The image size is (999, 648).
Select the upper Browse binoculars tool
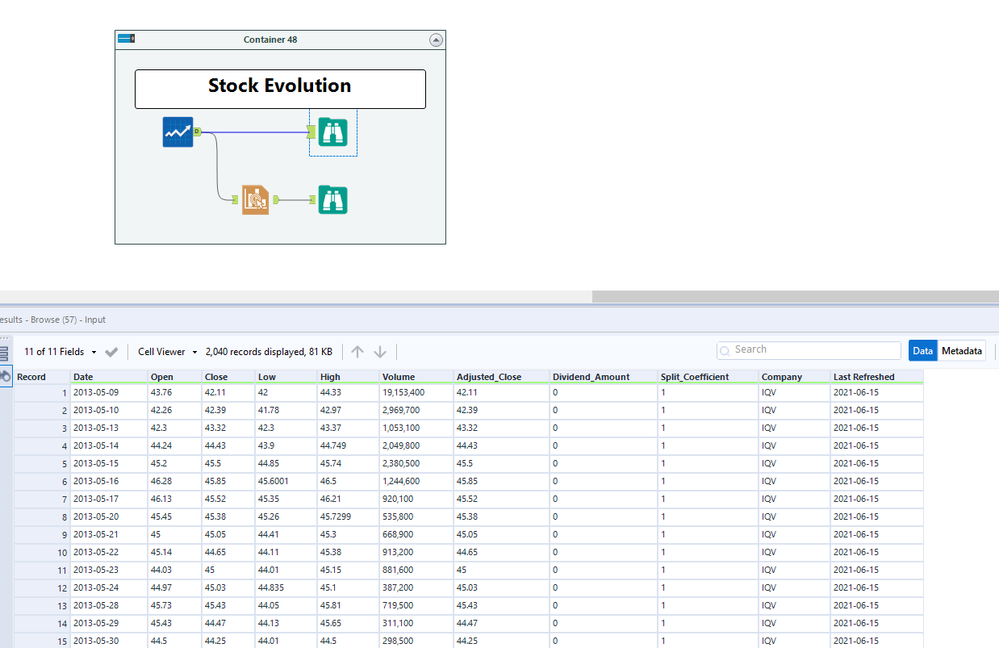332,132
